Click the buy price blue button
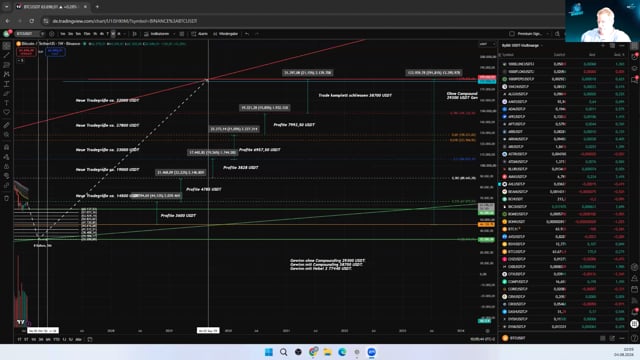The height and width of the screenshot is (360, 640). tap(56, 52)
